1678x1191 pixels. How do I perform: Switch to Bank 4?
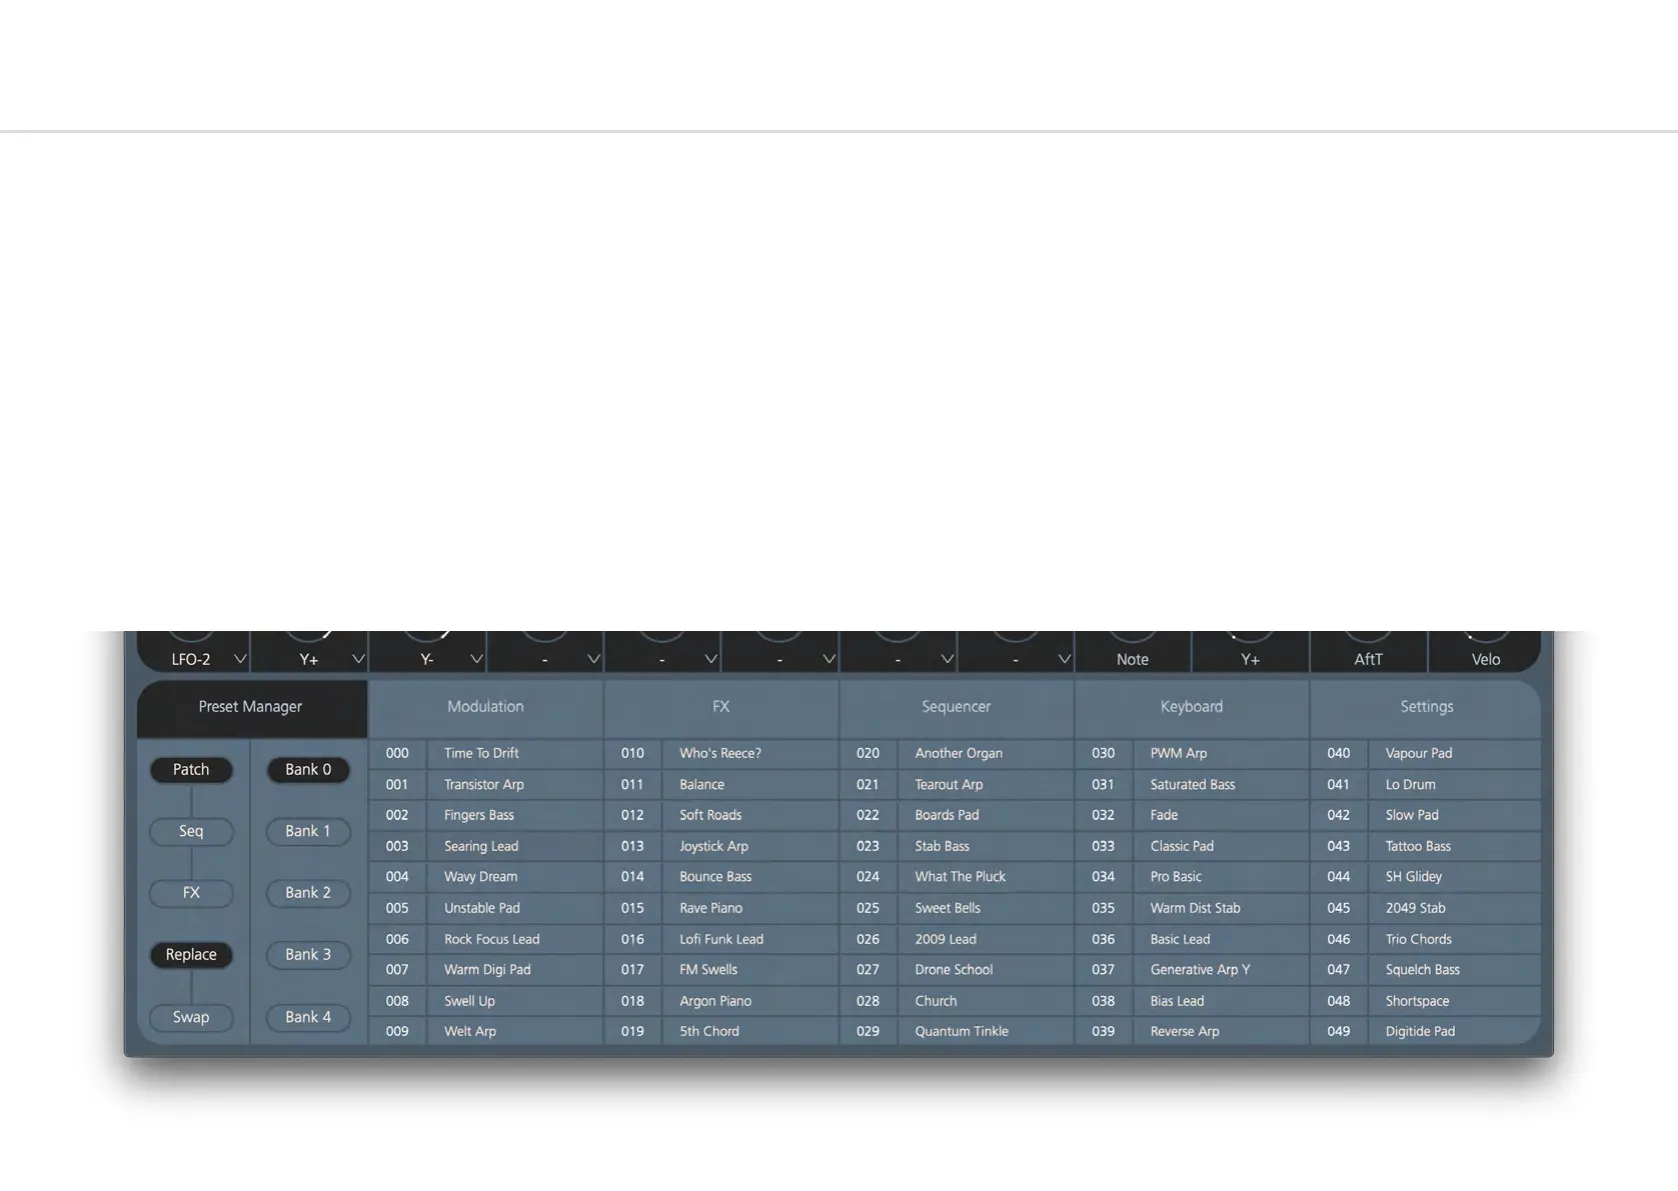pyautogui.click(x=308, y=1017)
